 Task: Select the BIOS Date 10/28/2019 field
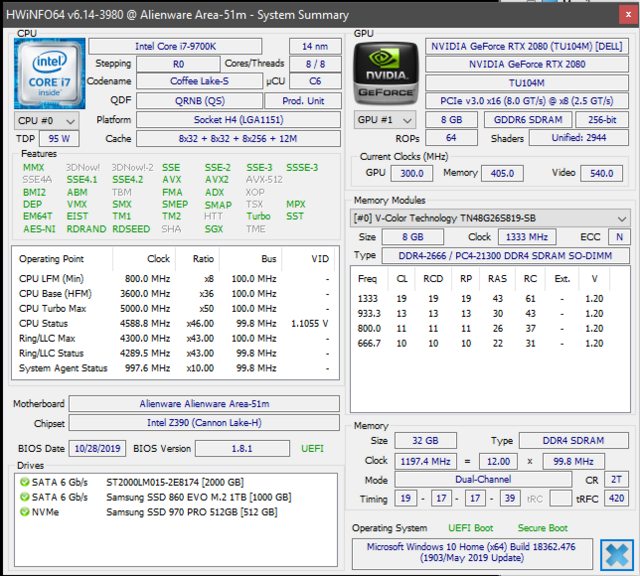pos(98,447)
